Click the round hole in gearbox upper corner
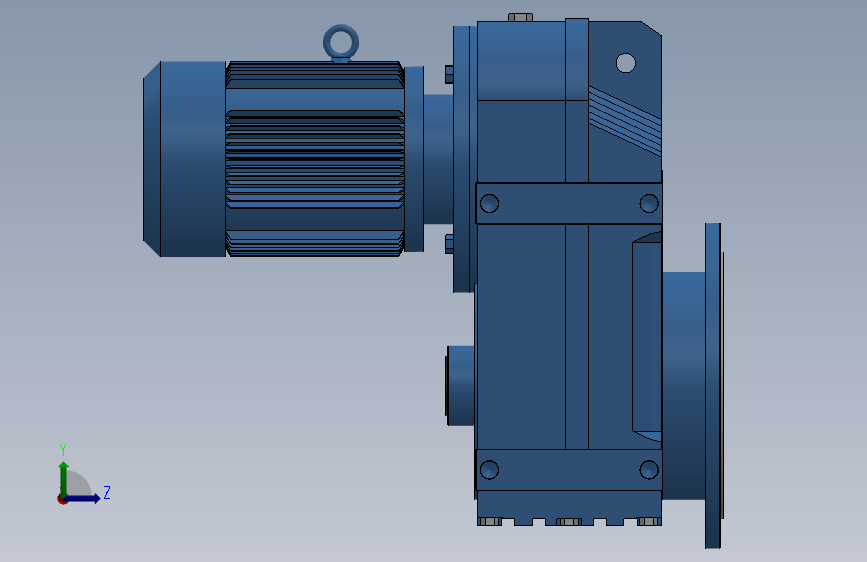Viewport: 867px width, 562px height. (625, 63)
